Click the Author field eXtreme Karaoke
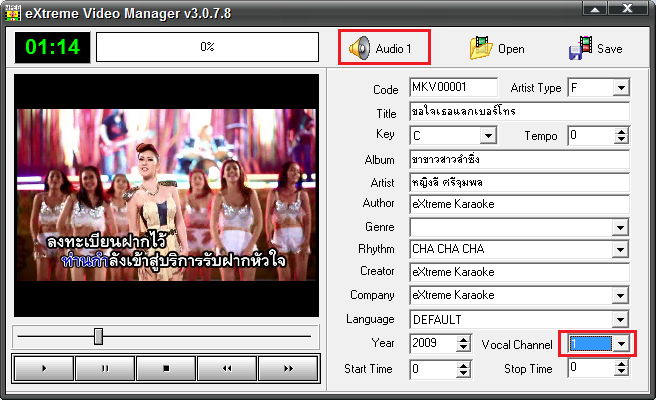Screen dimensions: 656x400 pyautogui.click(x=519, y=205)
